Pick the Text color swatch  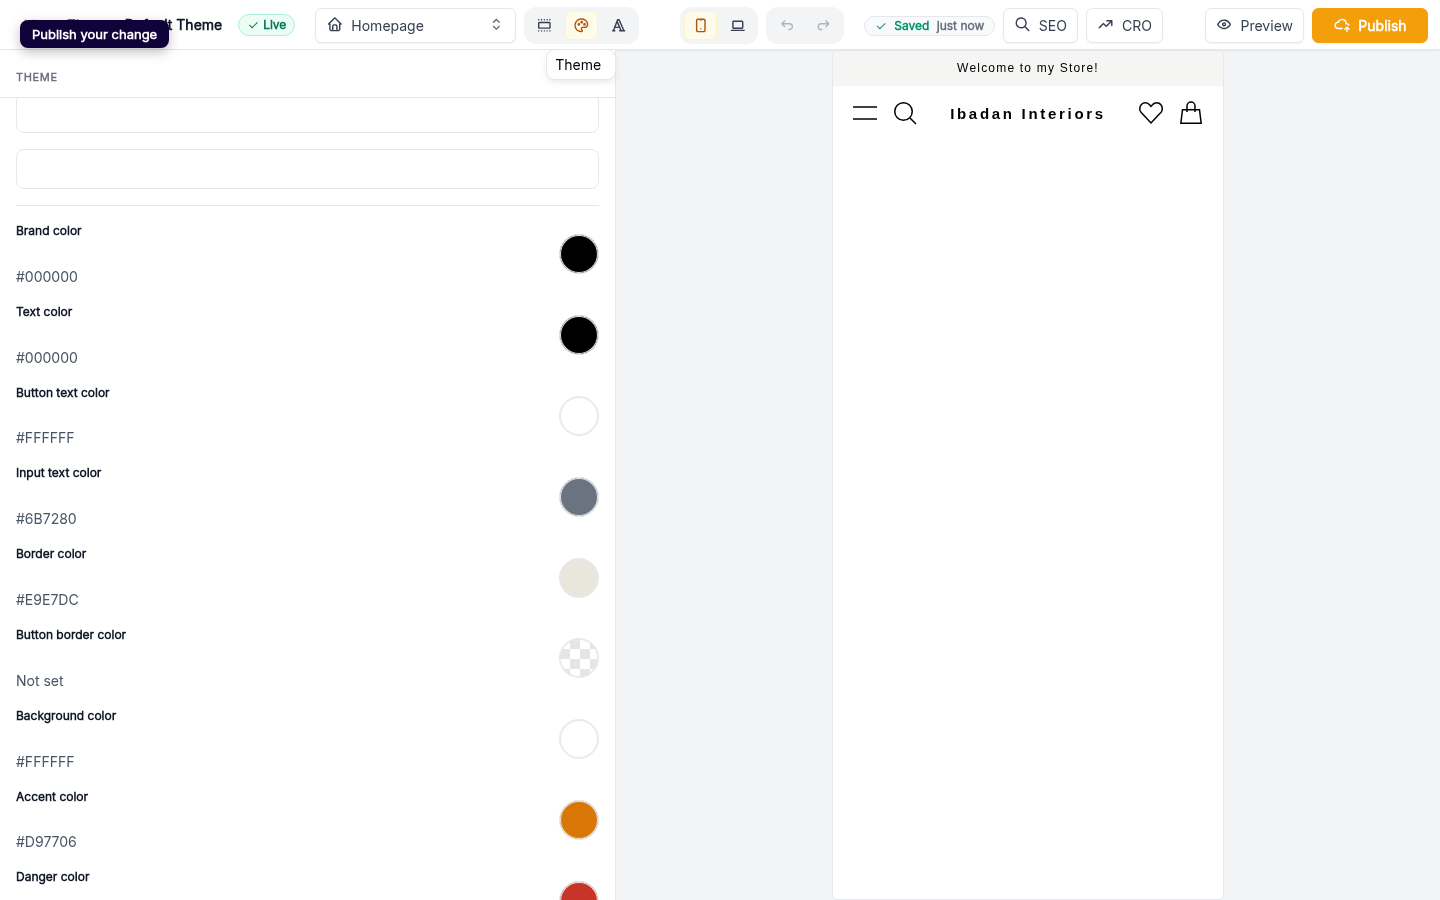[579, 335]
